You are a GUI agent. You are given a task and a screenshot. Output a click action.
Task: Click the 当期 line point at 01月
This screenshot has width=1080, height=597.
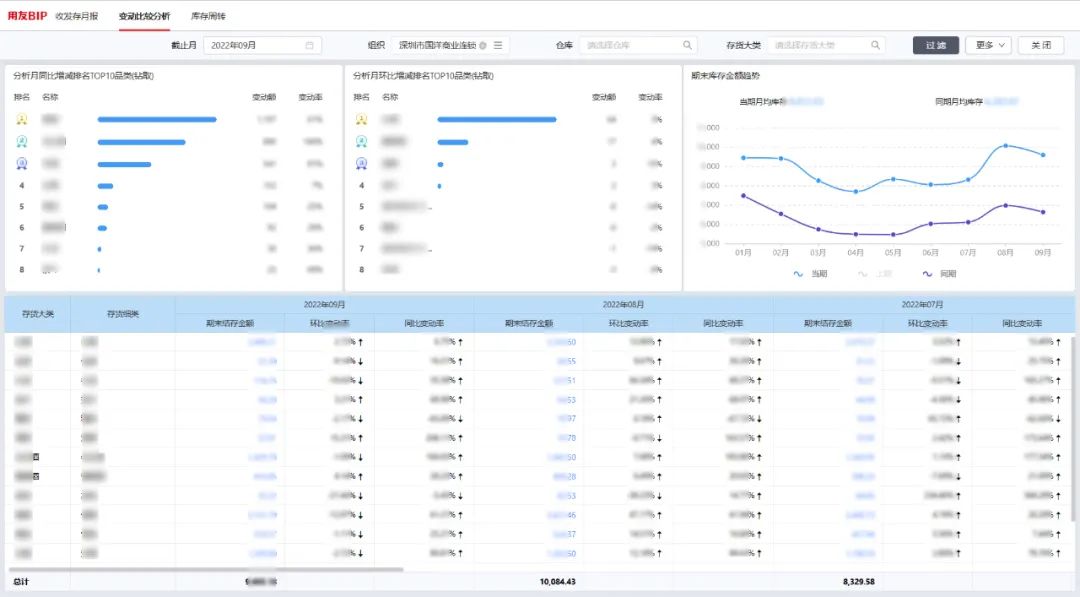coord(743,158)
